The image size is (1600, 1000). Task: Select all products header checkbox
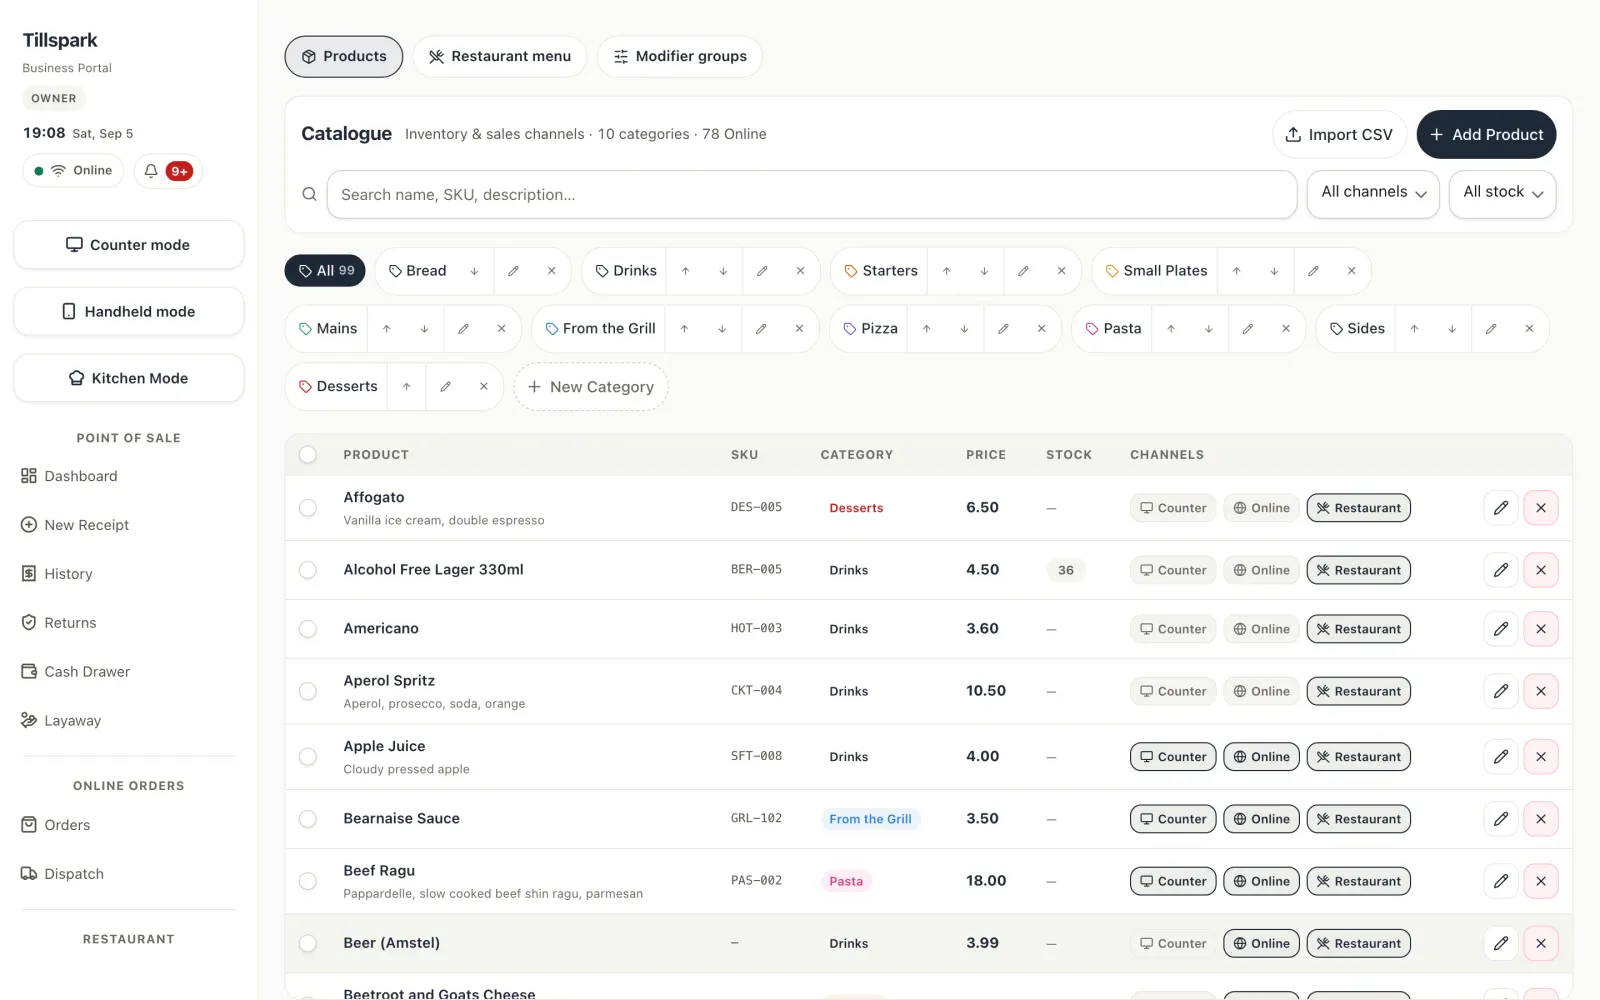[x=308, y=455]
